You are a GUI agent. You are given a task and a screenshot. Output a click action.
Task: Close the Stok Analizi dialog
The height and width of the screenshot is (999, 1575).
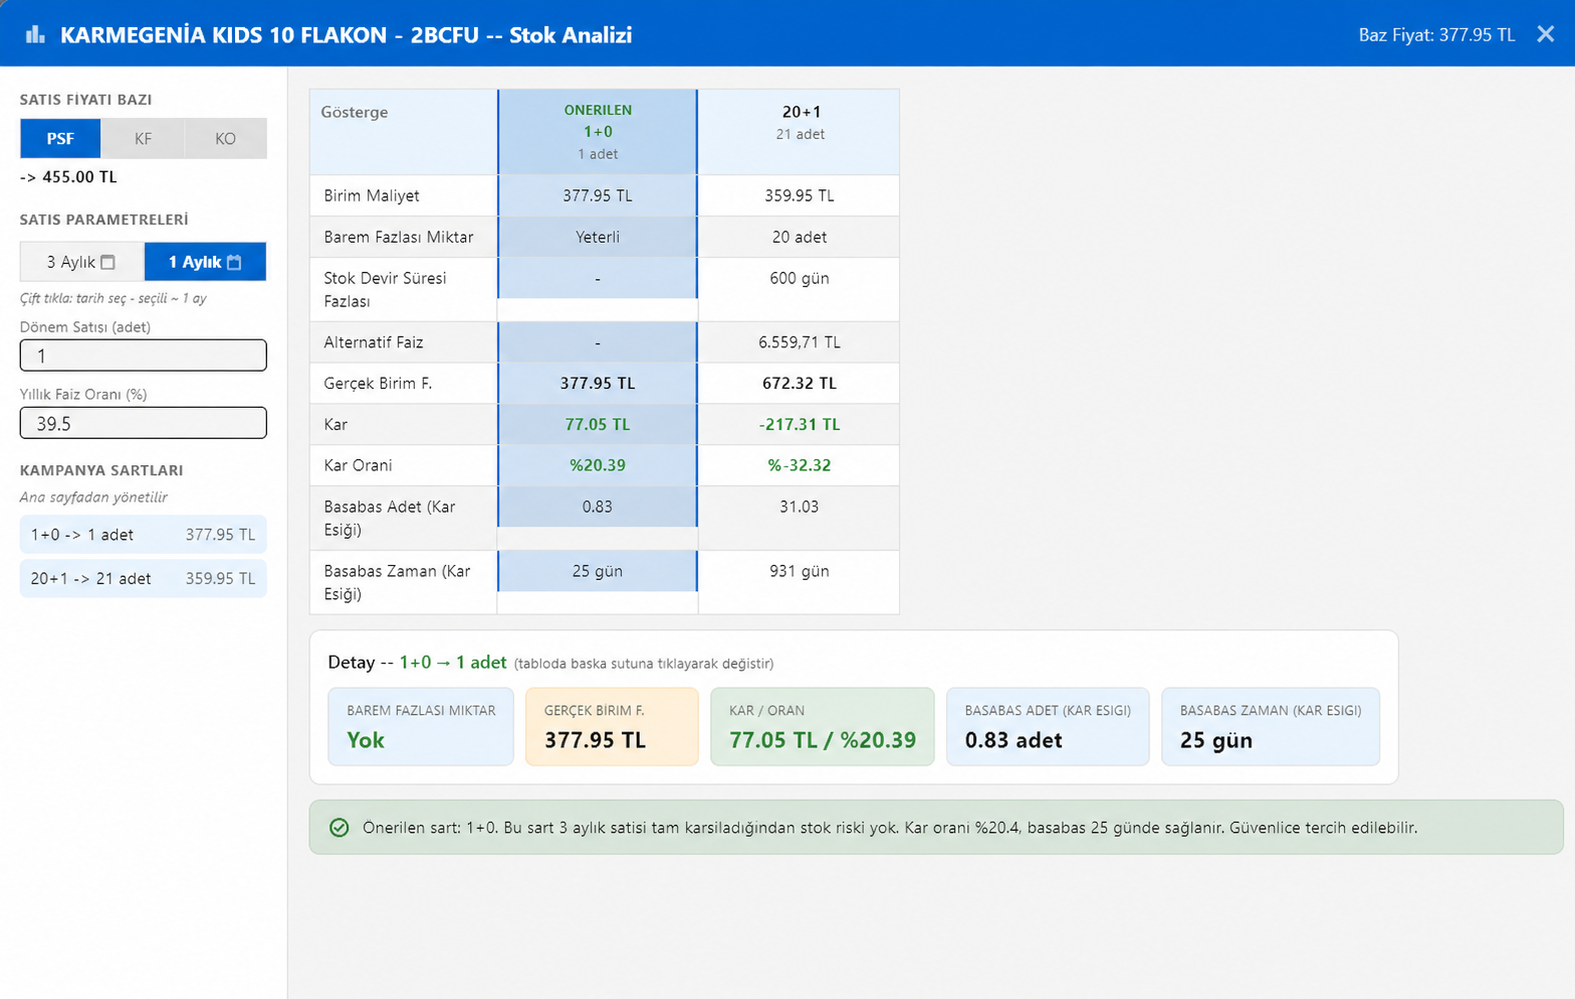[x=1545, y=34]
